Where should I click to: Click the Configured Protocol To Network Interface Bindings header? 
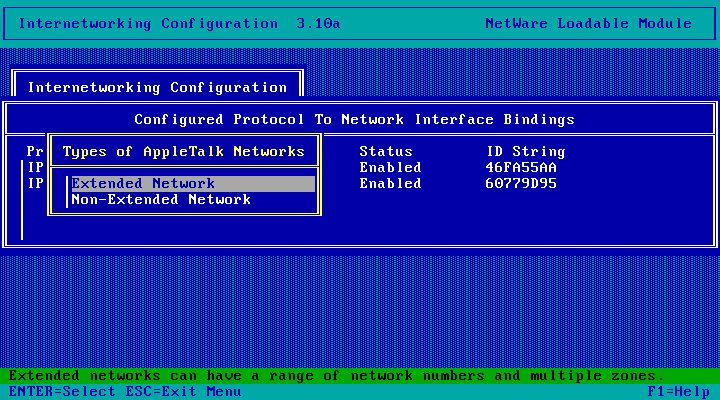pos(354,119)
